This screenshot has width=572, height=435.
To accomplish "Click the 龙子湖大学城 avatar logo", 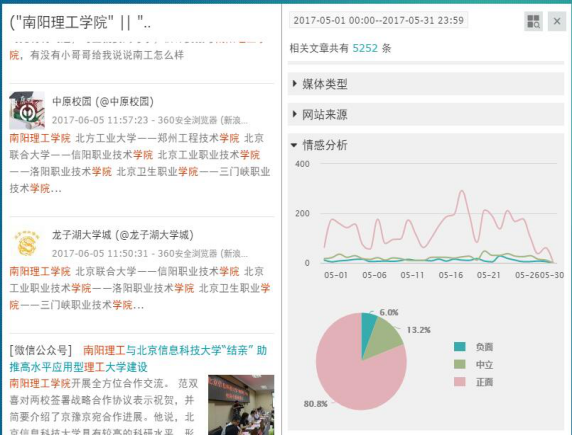I will point(27,243).
